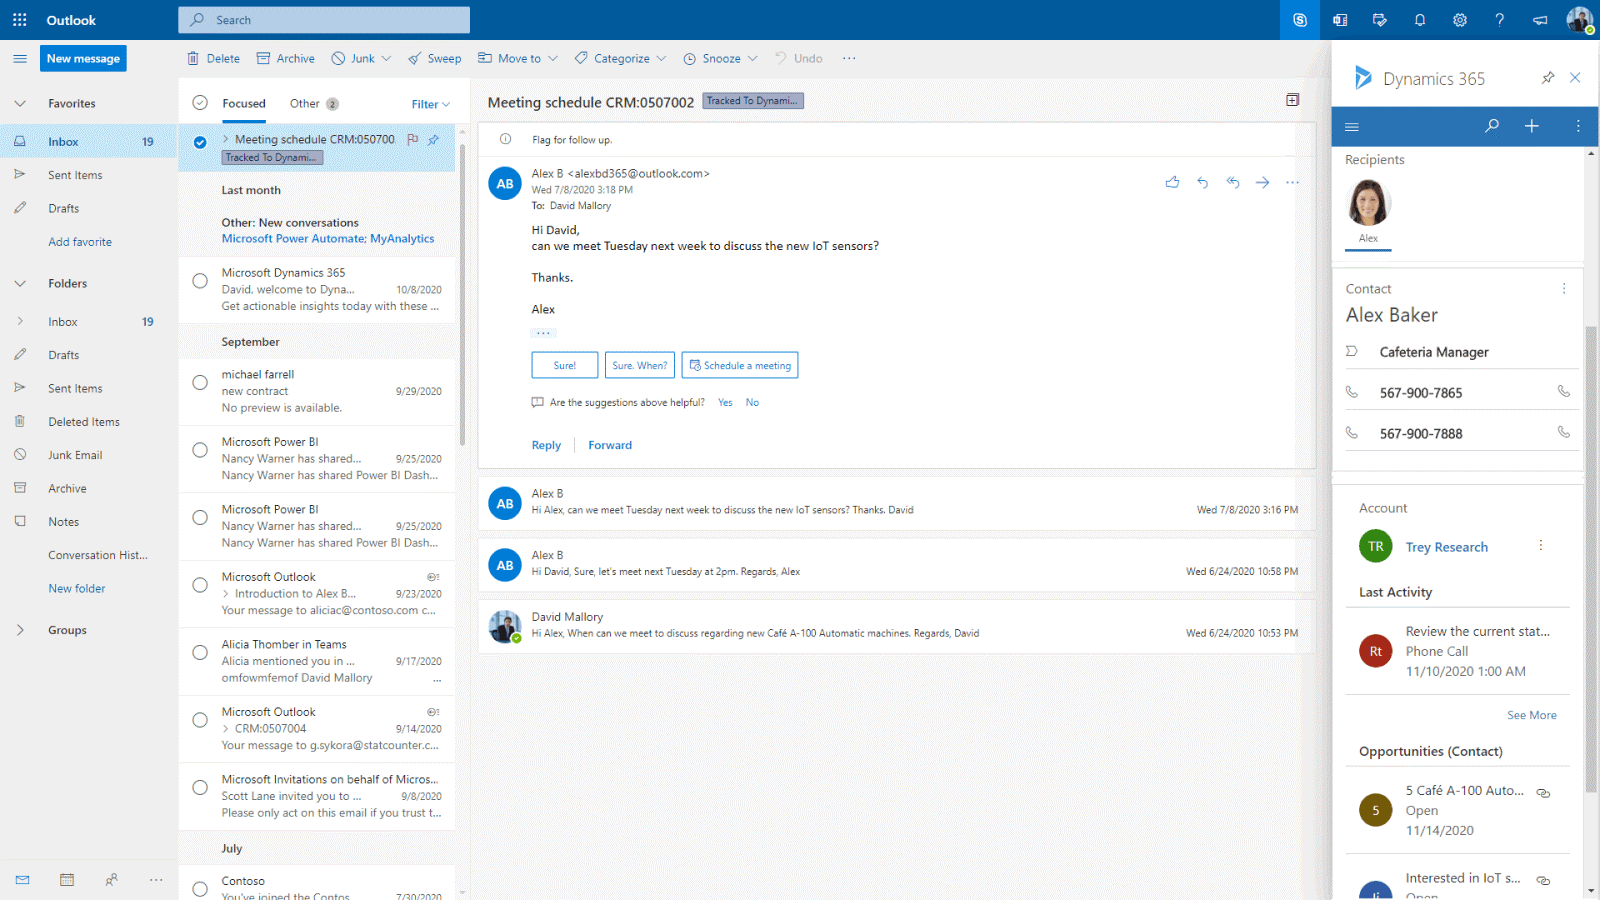
Task: Deselect the Meeting schedule email checkbox
Action: [200, 142]
